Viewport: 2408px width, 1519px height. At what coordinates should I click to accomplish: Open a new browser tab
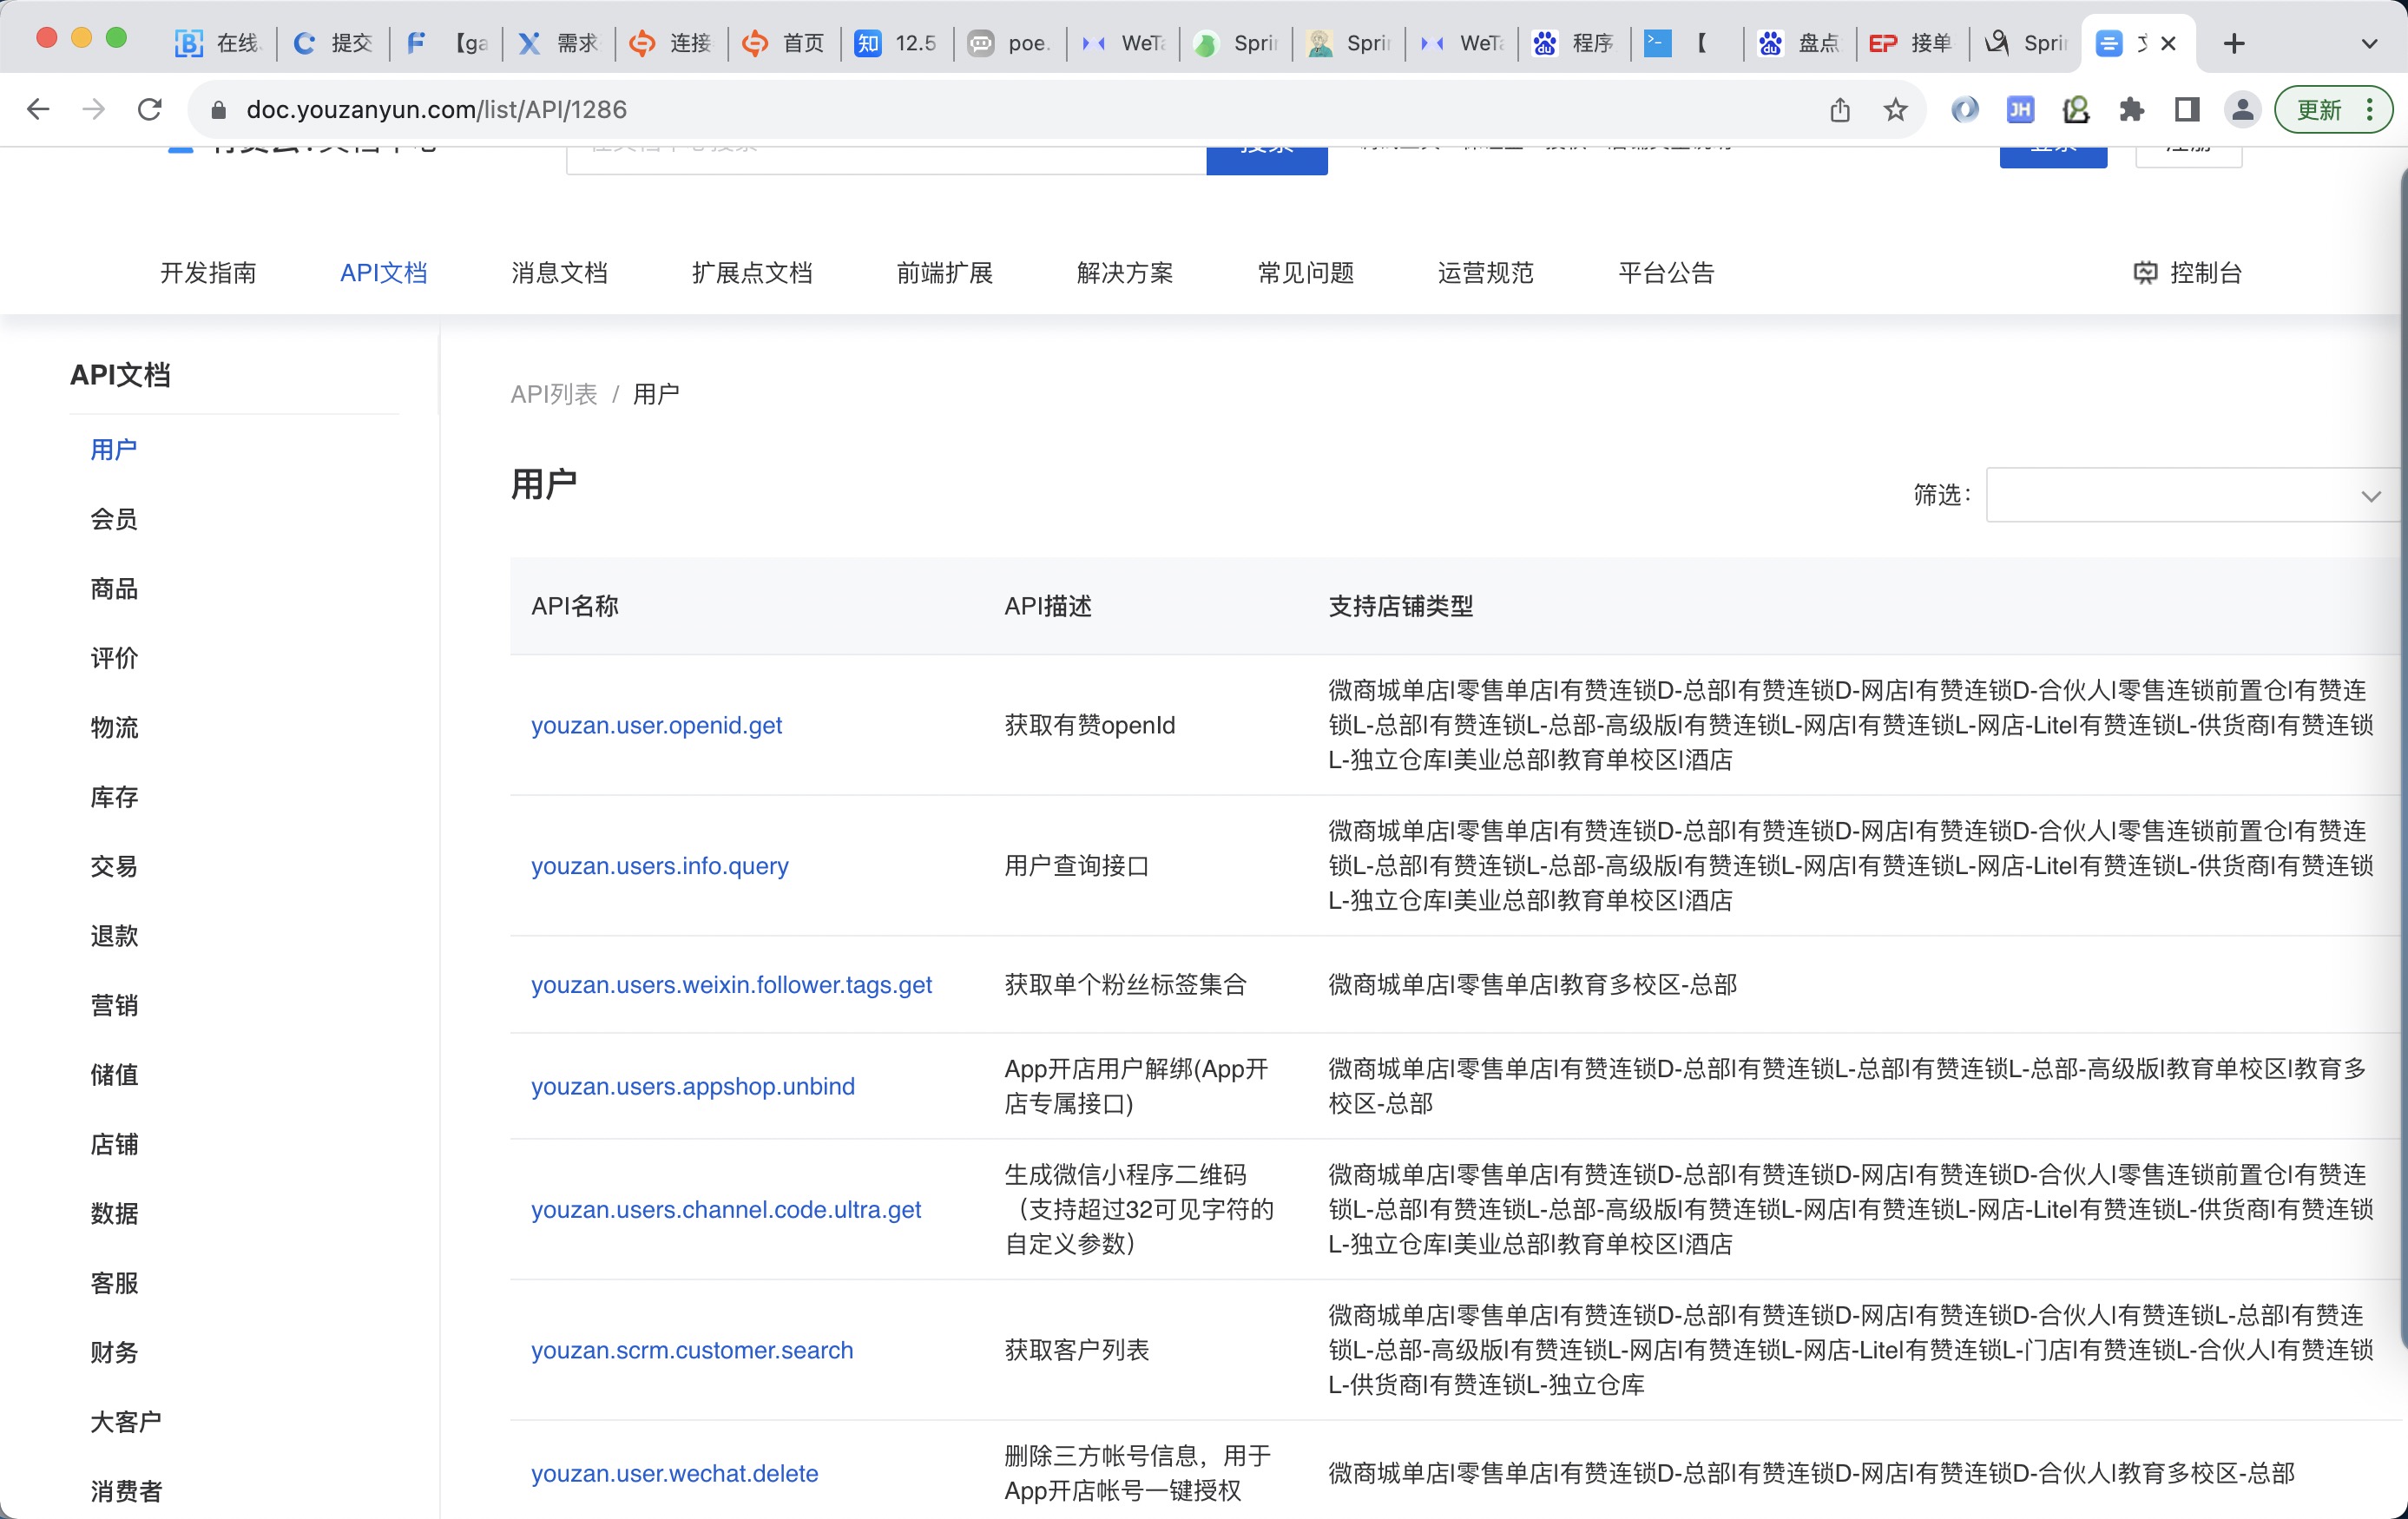click(x=2234, y=43)
